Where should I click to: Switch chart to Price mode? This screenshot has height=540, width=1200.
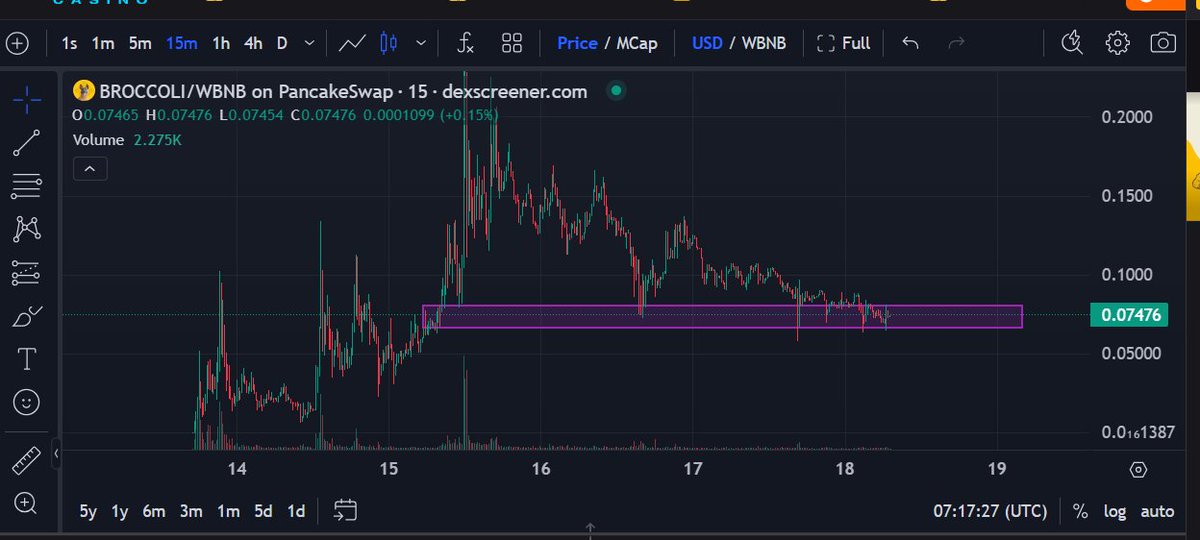577,44
